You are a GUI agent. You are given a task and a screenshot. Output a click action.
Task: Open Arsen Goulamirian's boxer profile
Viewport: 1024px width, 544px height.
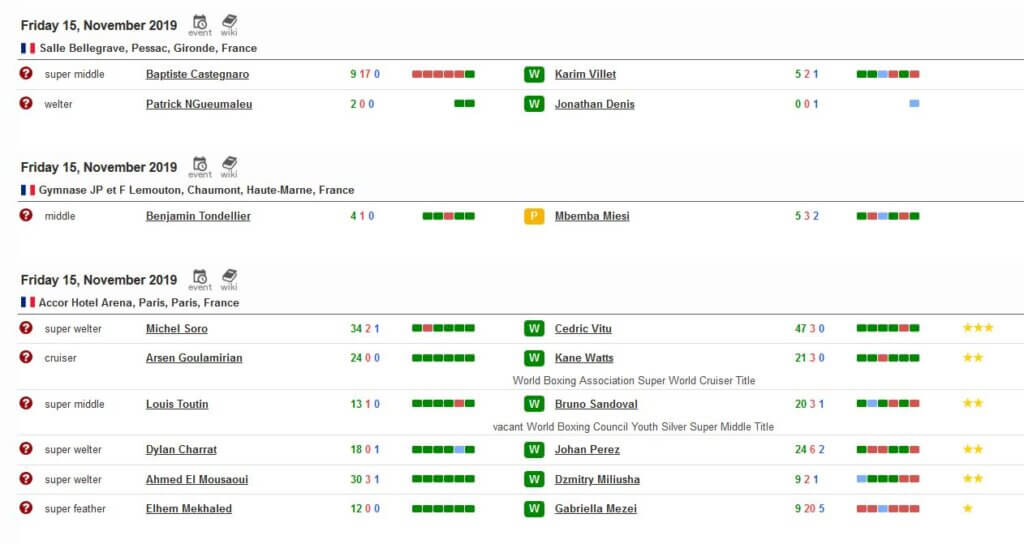pos(194,358)
